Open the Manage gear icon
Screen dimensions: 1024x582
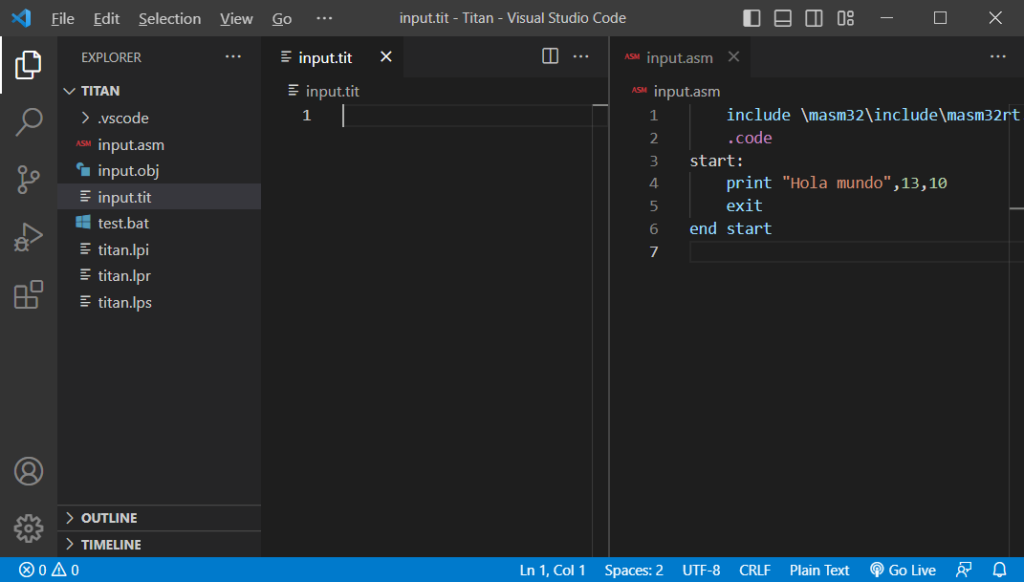tap(28, 528)
